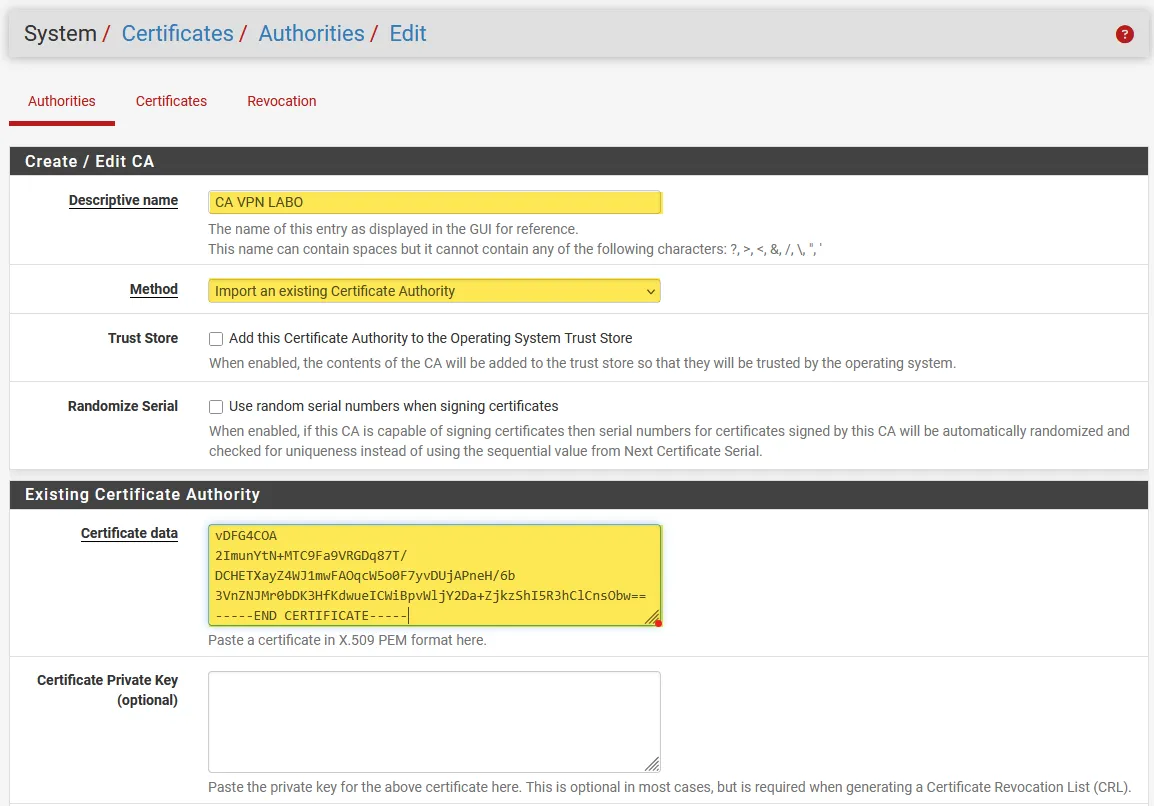Grab the Private Key textarea resize handle

coord(652,764)
